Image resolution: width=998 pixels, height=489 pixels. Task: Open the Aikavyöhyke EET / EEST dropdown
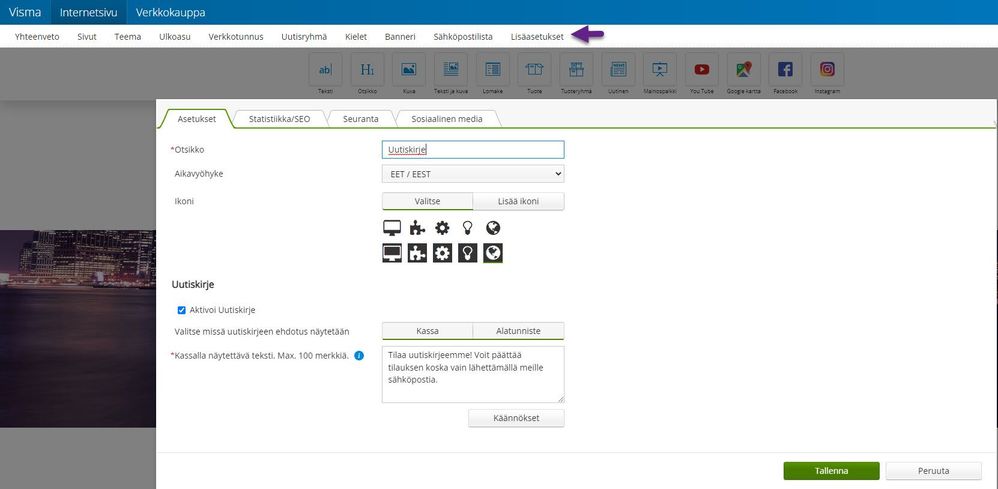(x=473, y=174)
